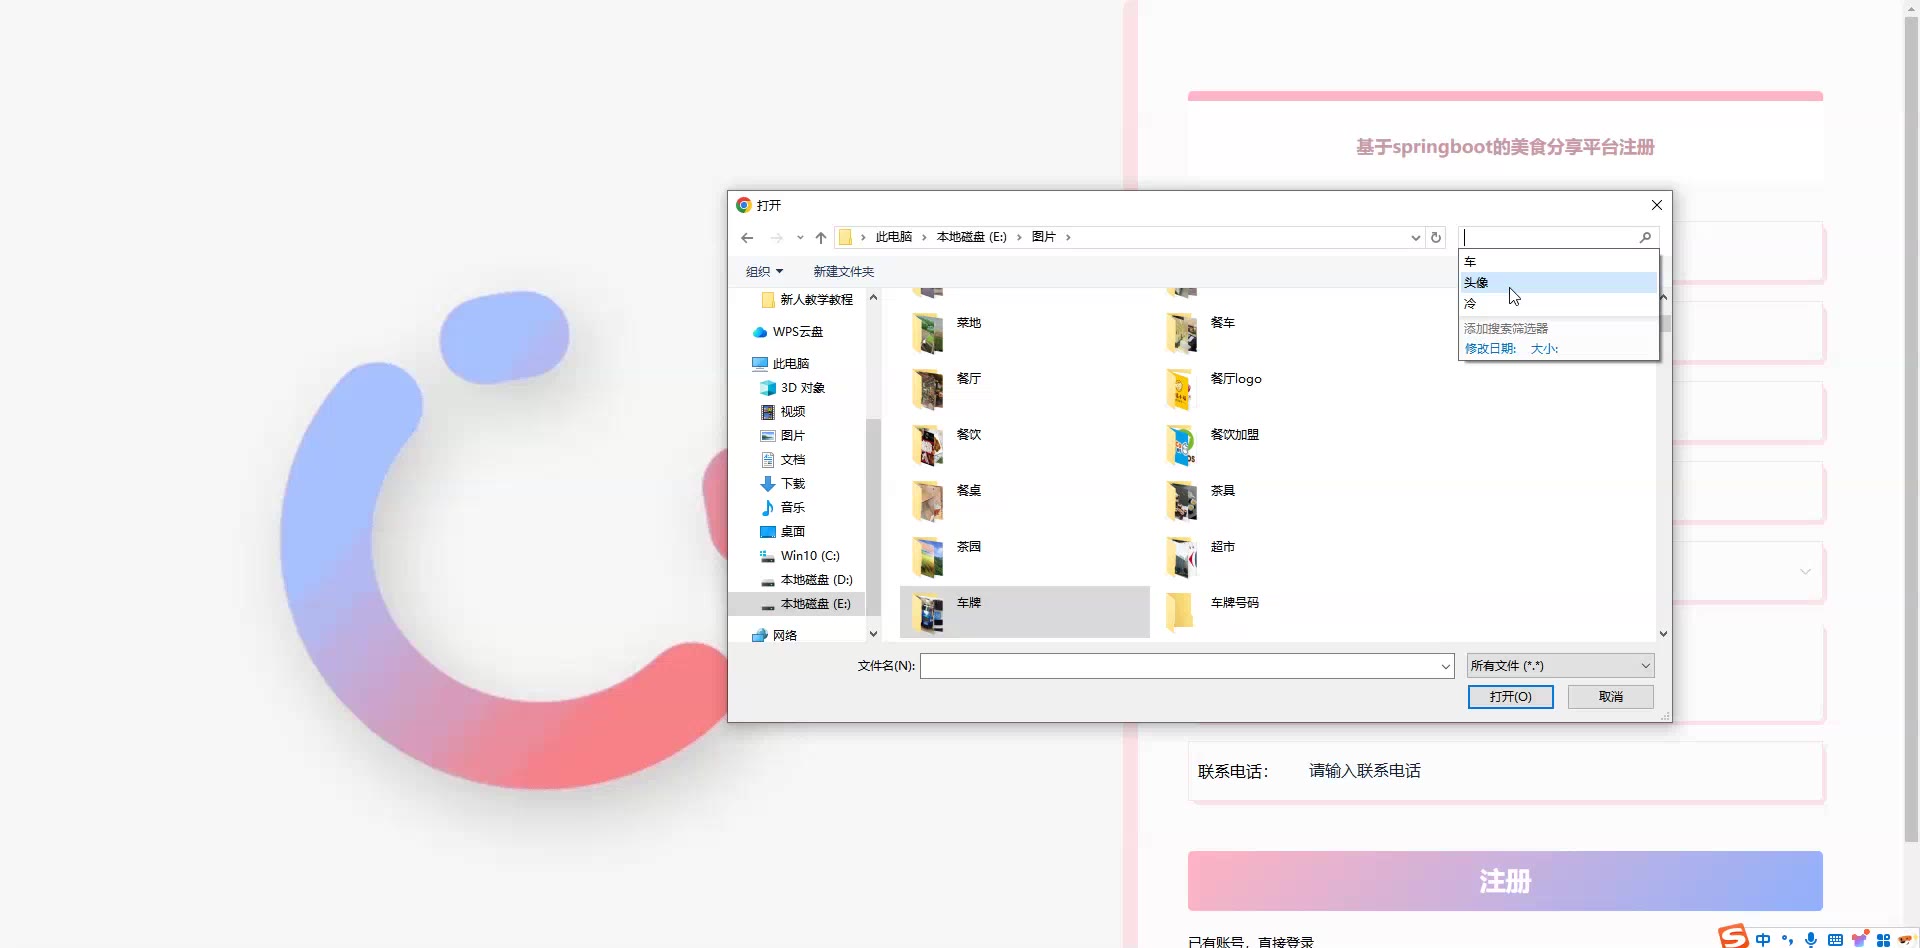1920x948 pixels.
Task: Select the 车牌号码 folder icon
Action: [x=1182, y=612]
